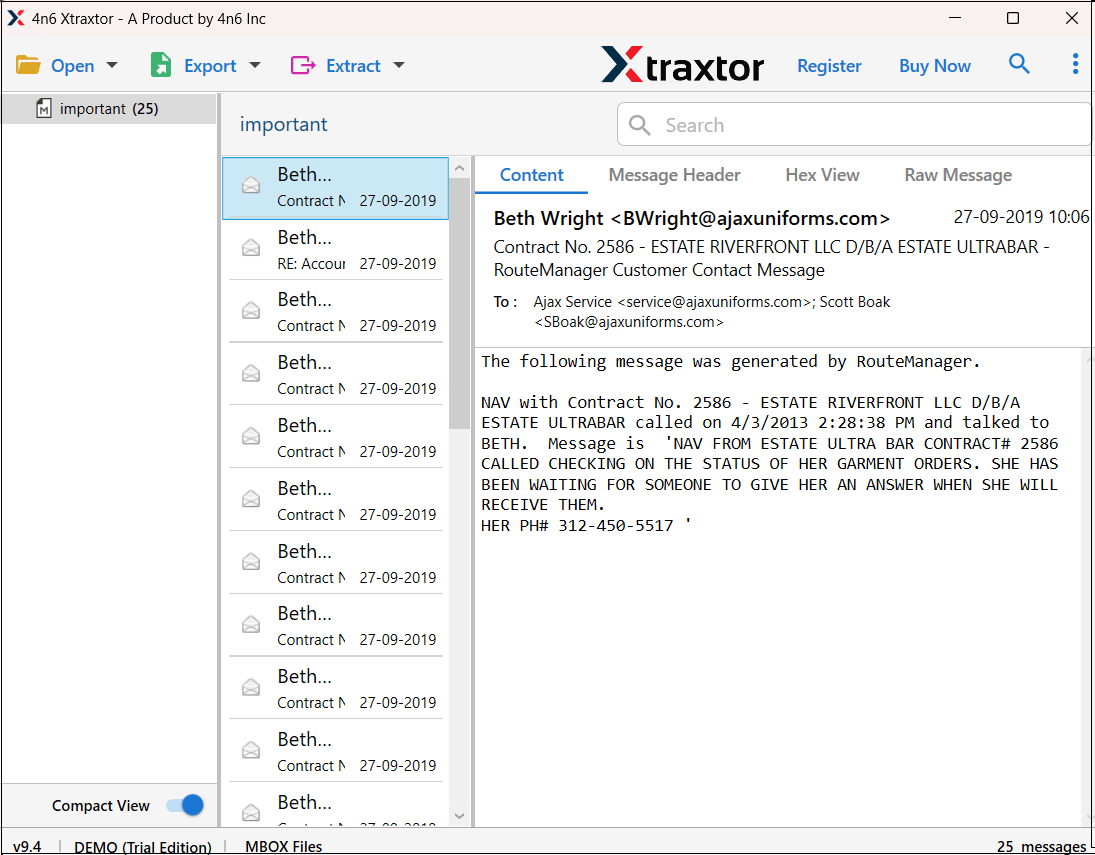Viewport: 1095px width, 855px height.
Task: Click the Xtraxtor logo
Action: tap(682, 66)
